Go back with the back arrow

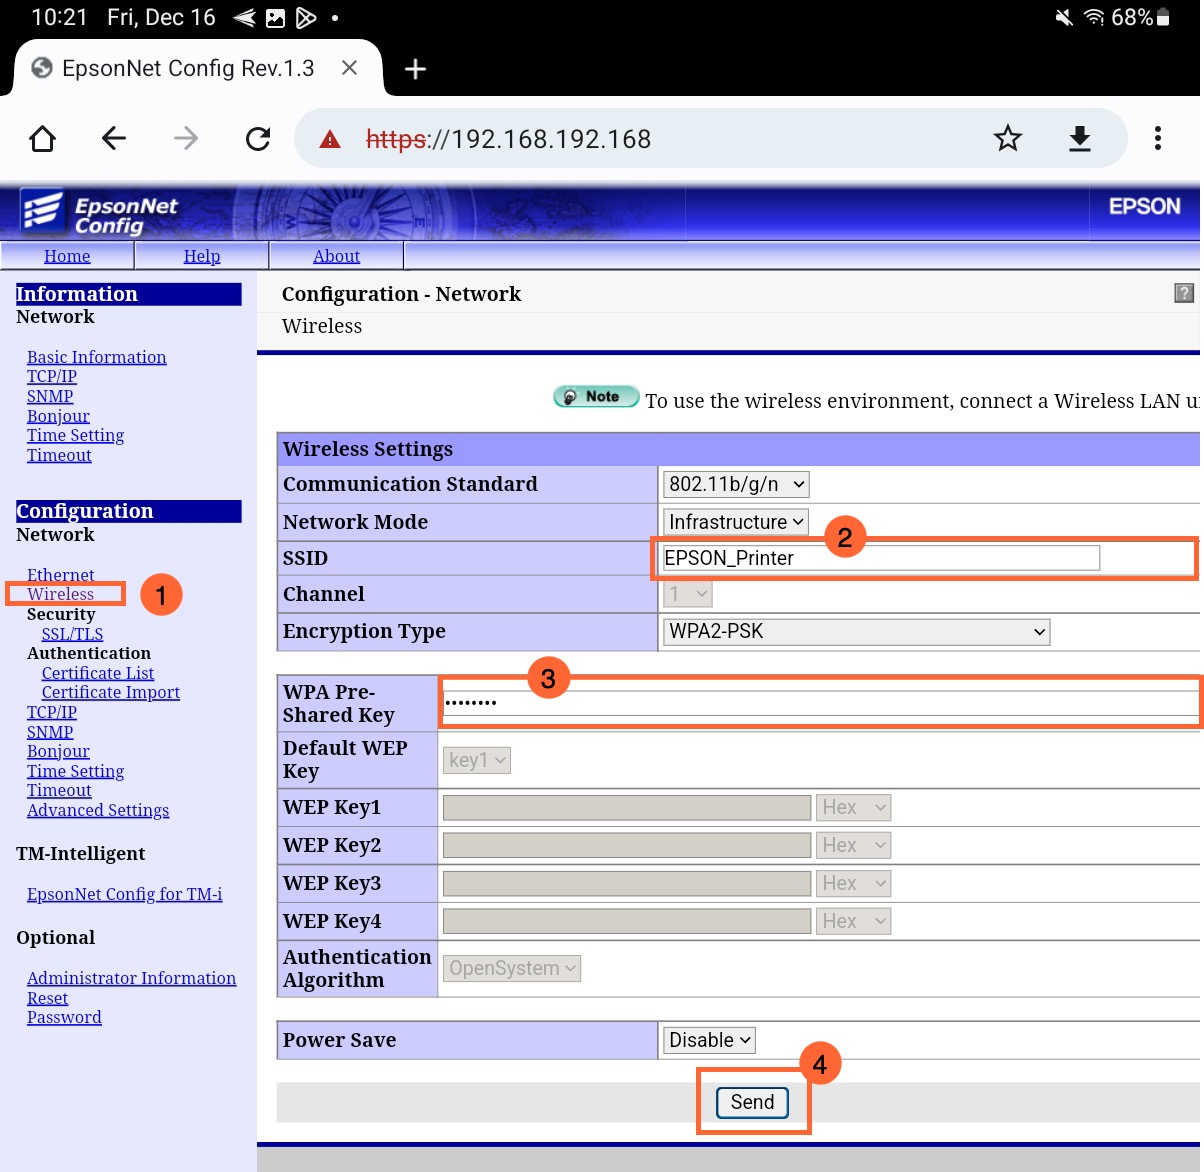pos(114,138)
